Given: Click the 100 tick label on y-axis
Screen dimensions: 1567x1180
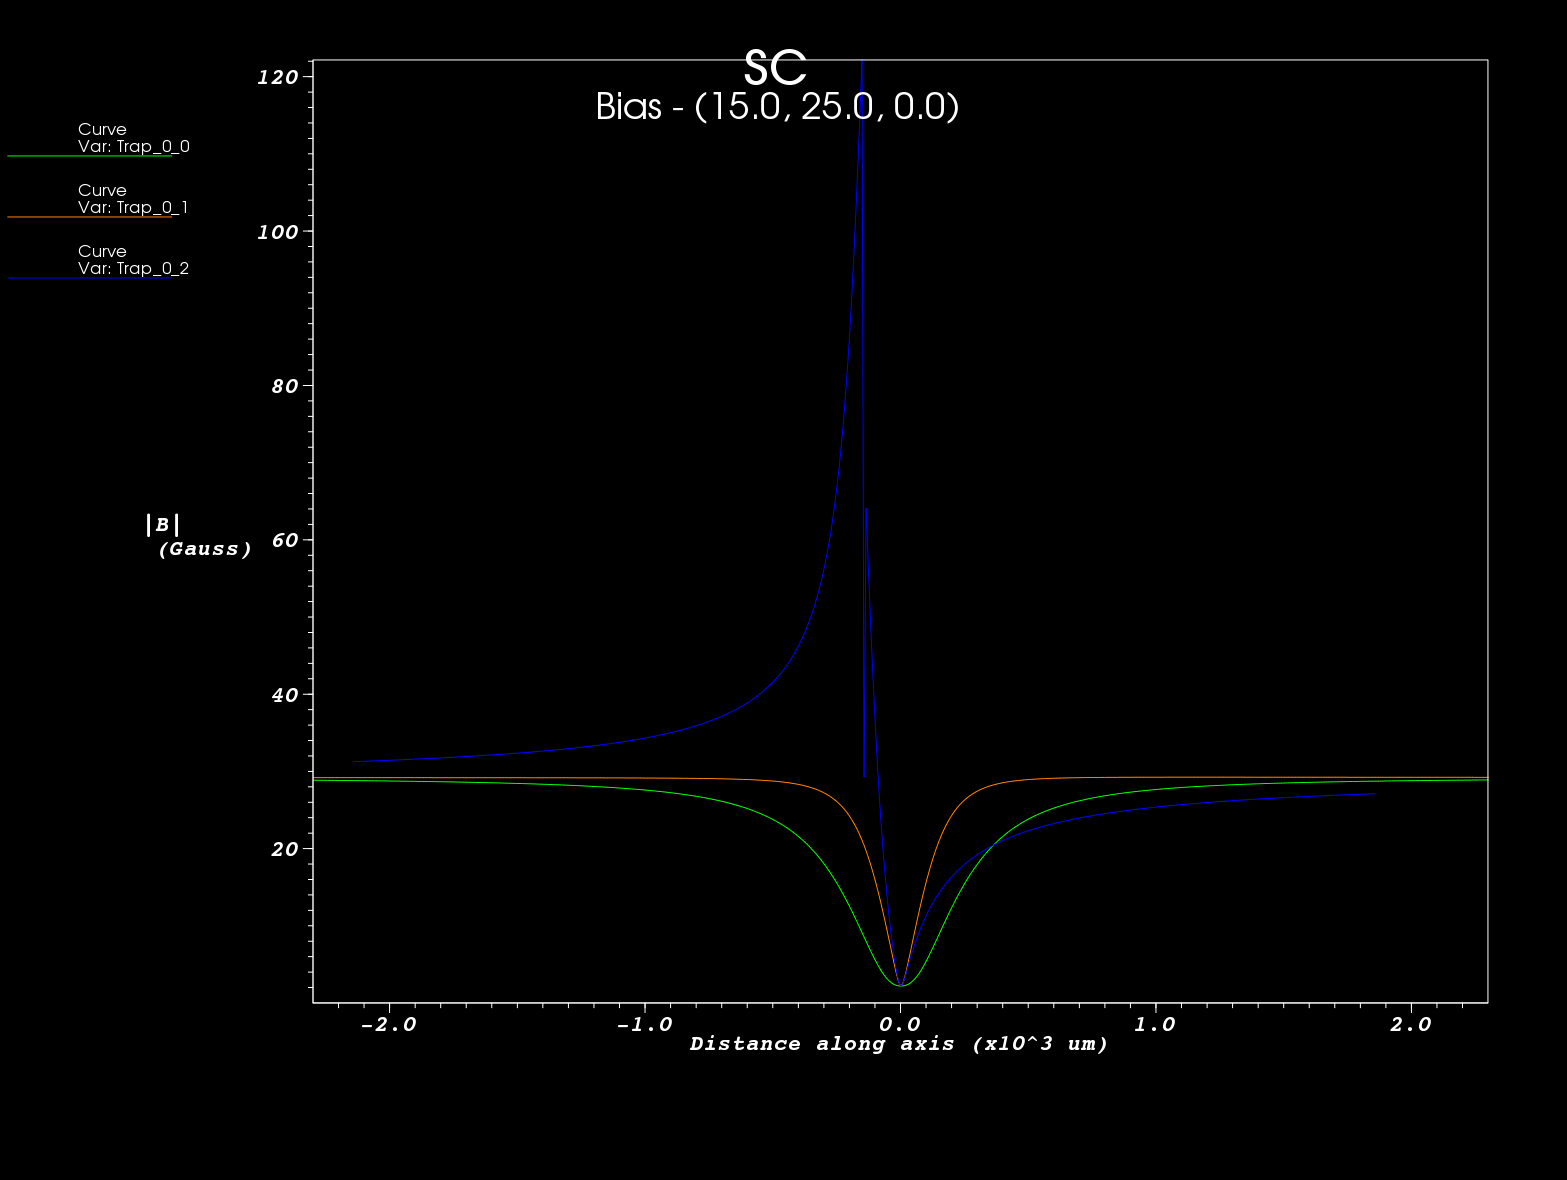Looking at the screenshot, I should pos(277,232).
